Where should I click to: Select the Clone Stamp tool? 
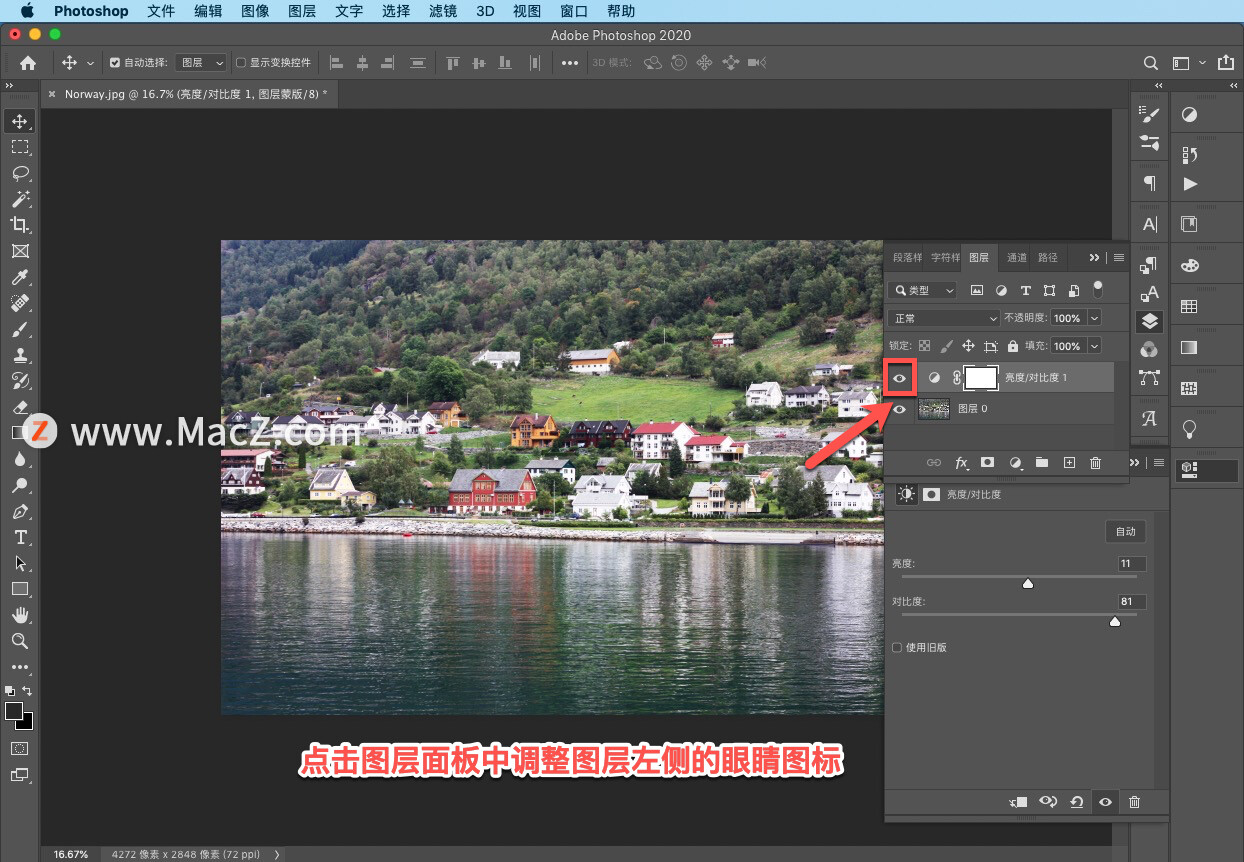[x=20, y=355]
